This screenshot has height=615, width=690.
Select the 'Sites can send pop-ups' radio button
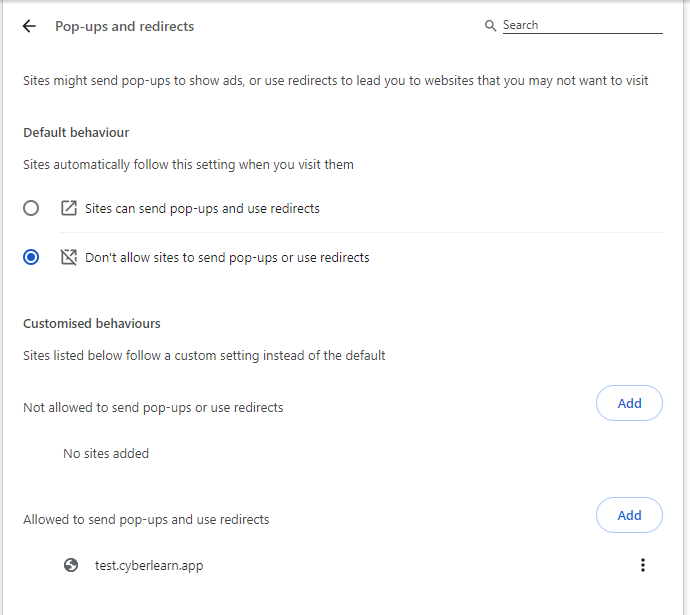click(31, 208)
